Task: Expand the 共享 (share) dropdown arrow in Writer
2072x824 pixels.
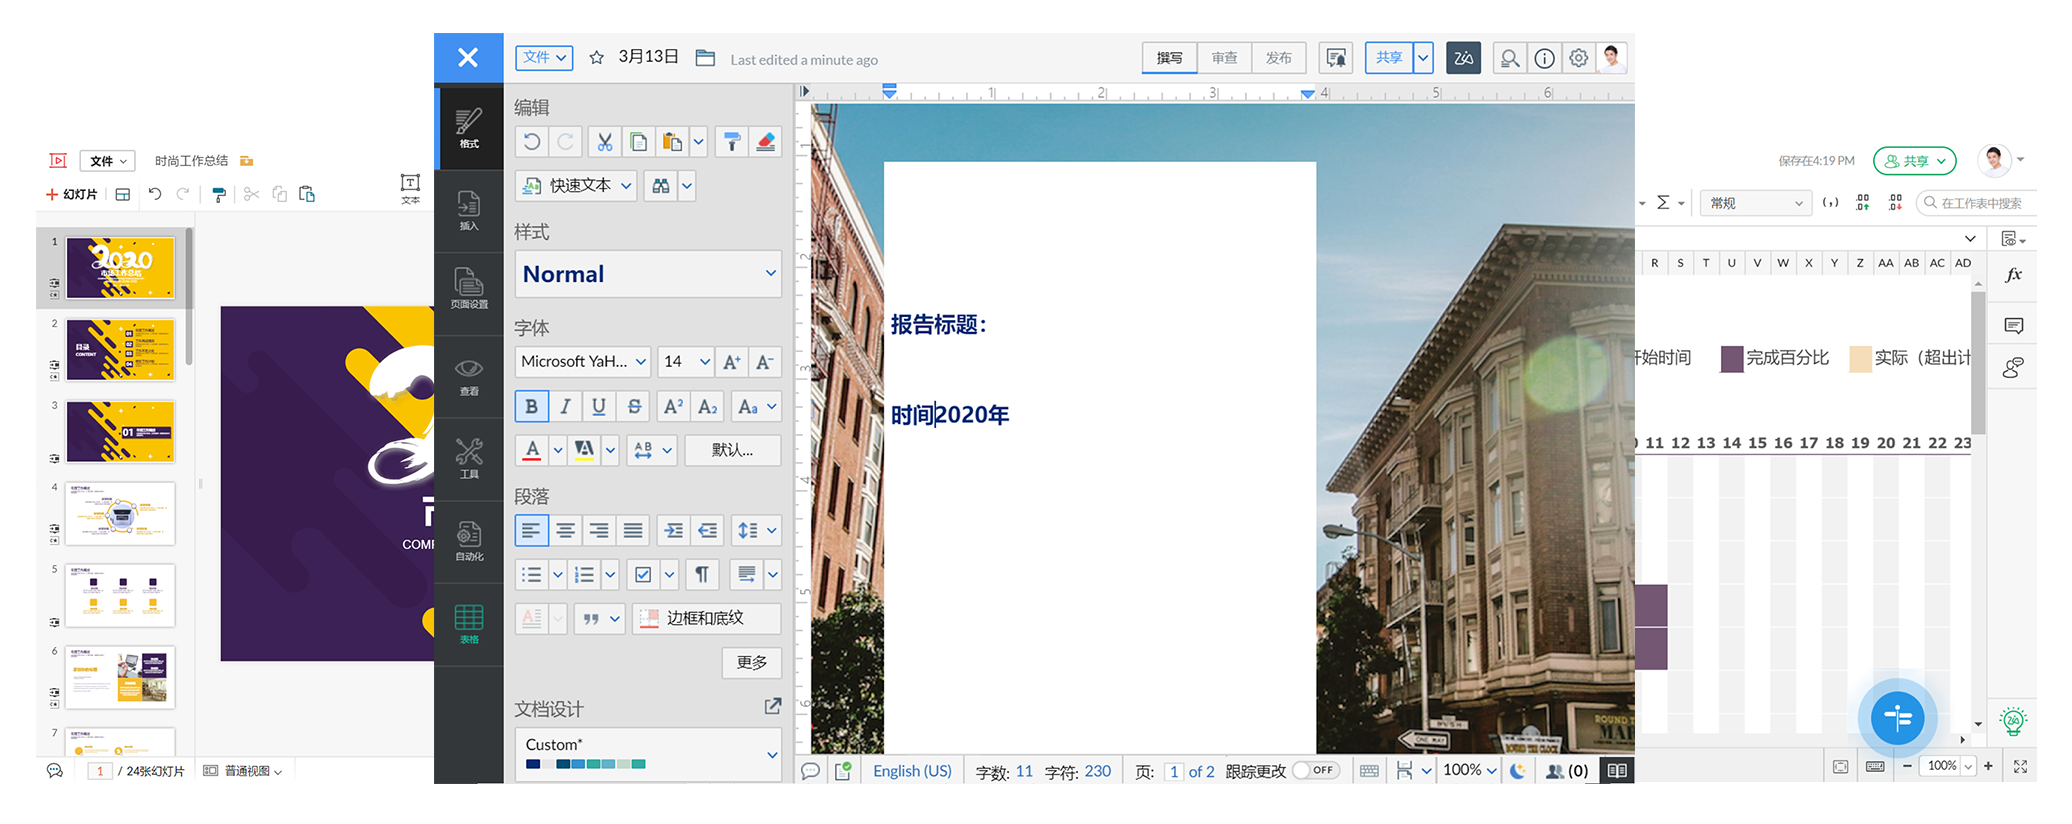Action: pyautogui.click(x=1423, y=58)
